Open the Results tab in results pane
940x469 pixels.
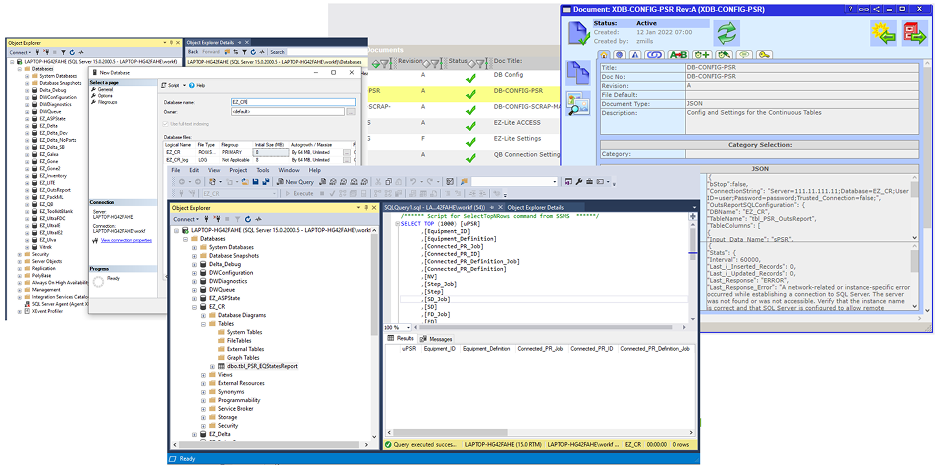click(400, 339)
